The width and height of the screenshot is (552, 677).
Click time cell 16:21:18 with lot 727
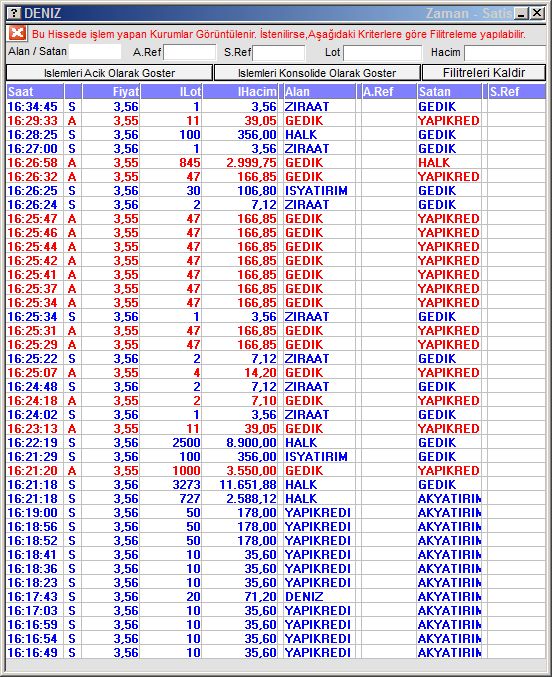point(32,499)
